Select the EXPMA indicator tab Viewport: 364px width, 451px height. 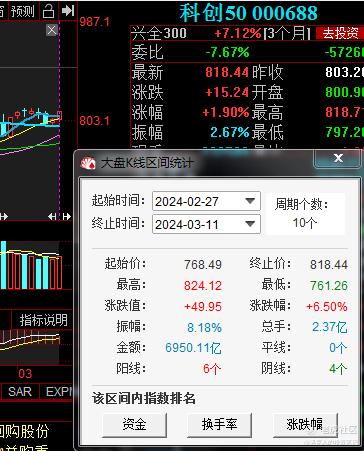pos(57,391)
